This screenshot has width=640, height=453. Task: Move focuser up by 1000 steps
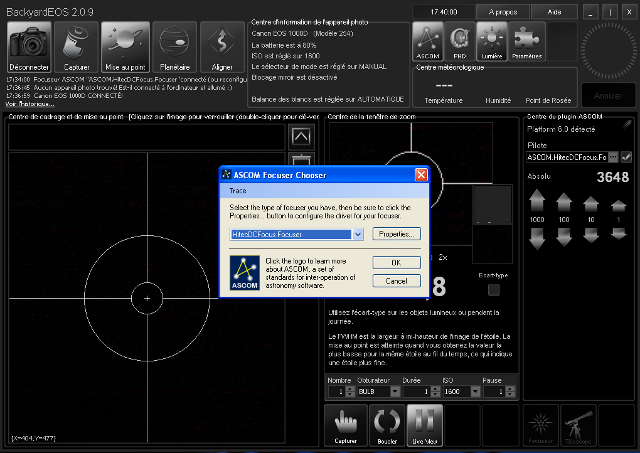(x=537, y=200)
